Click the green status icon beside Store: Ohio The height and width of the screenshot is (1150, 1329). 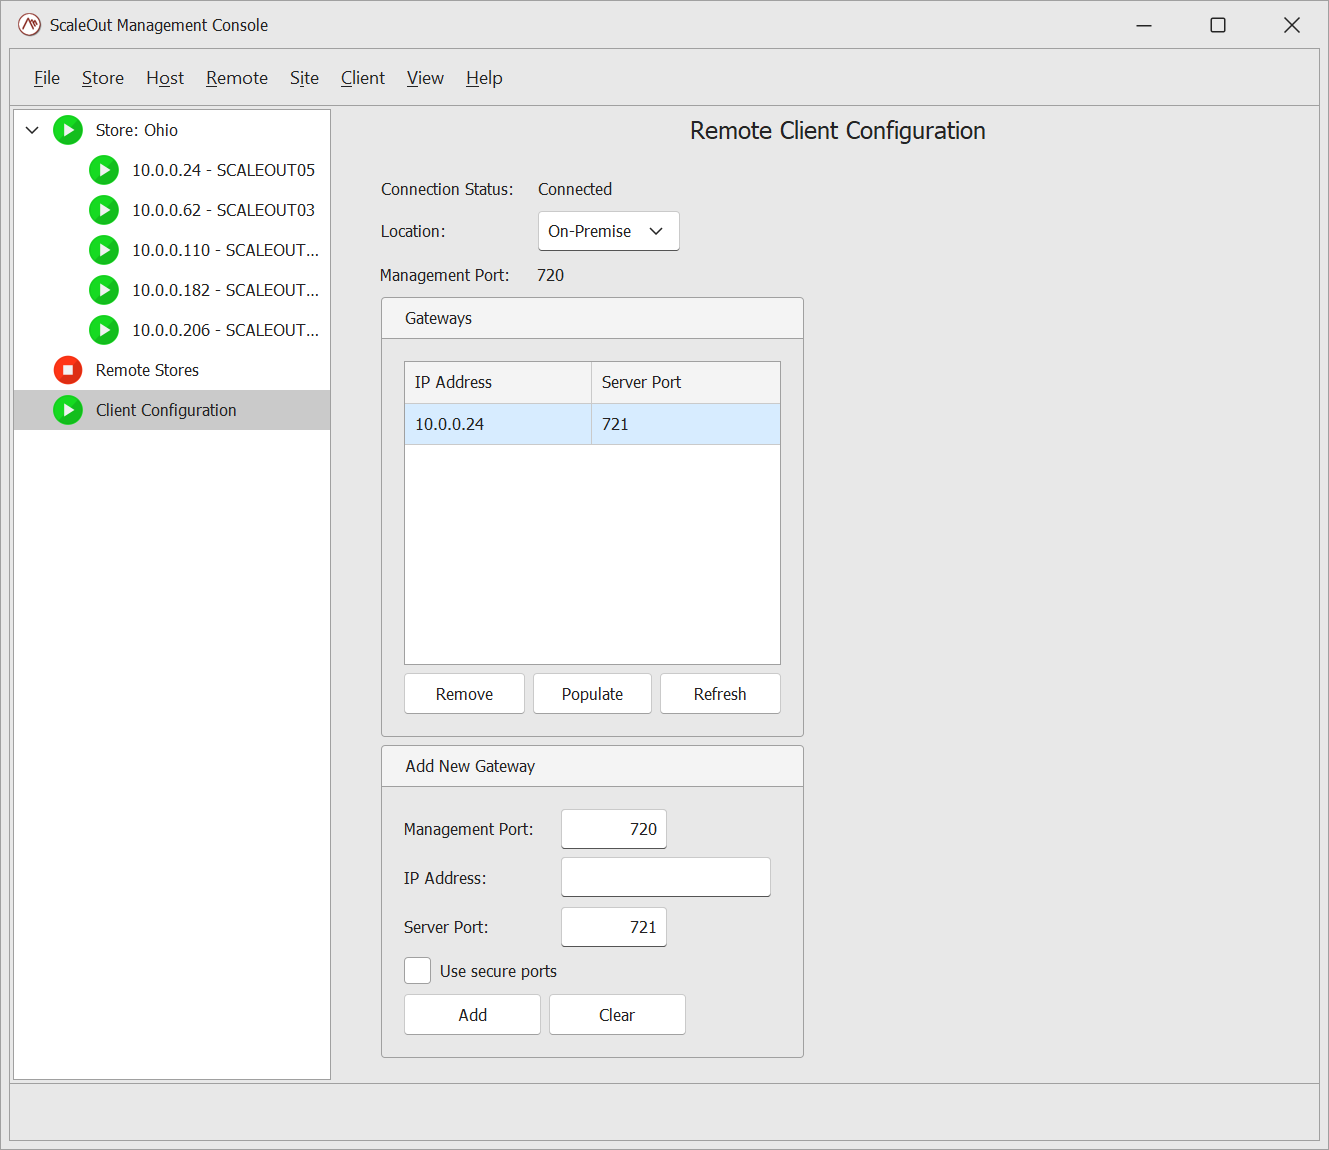click(68, 130)
